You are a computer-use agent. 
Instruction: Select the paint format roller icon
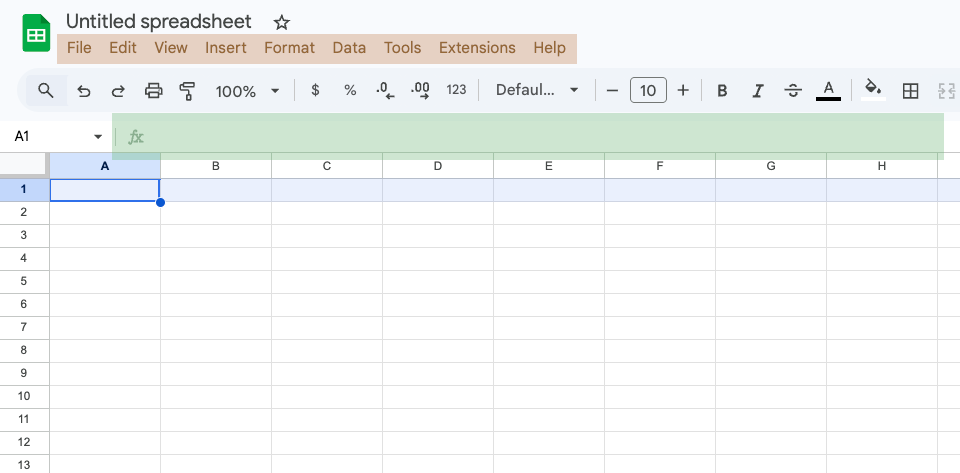coord(187,91)
